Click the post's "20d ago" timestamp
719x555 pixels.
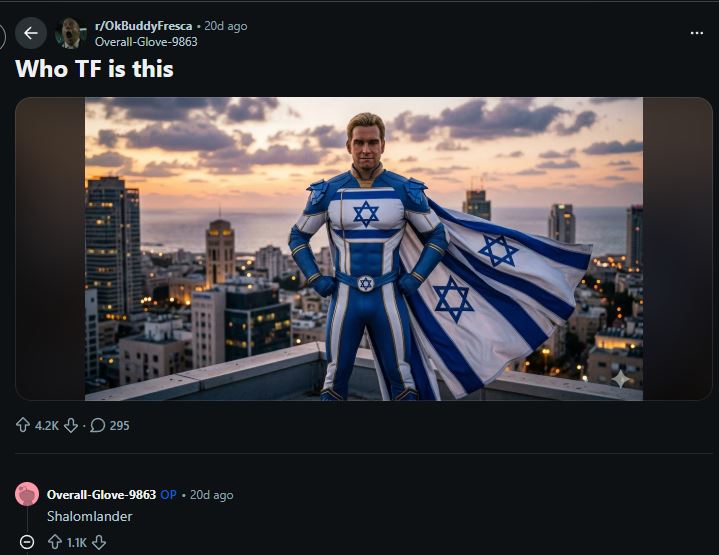click(x=225, y=26)
